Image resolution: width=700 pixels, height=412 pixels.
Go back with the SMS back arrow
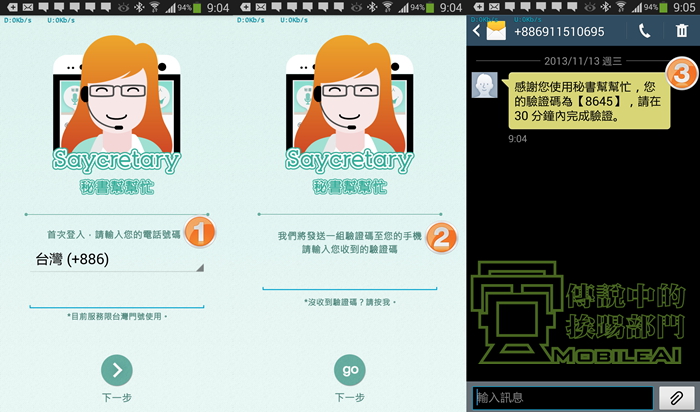(x=476, y=31)
